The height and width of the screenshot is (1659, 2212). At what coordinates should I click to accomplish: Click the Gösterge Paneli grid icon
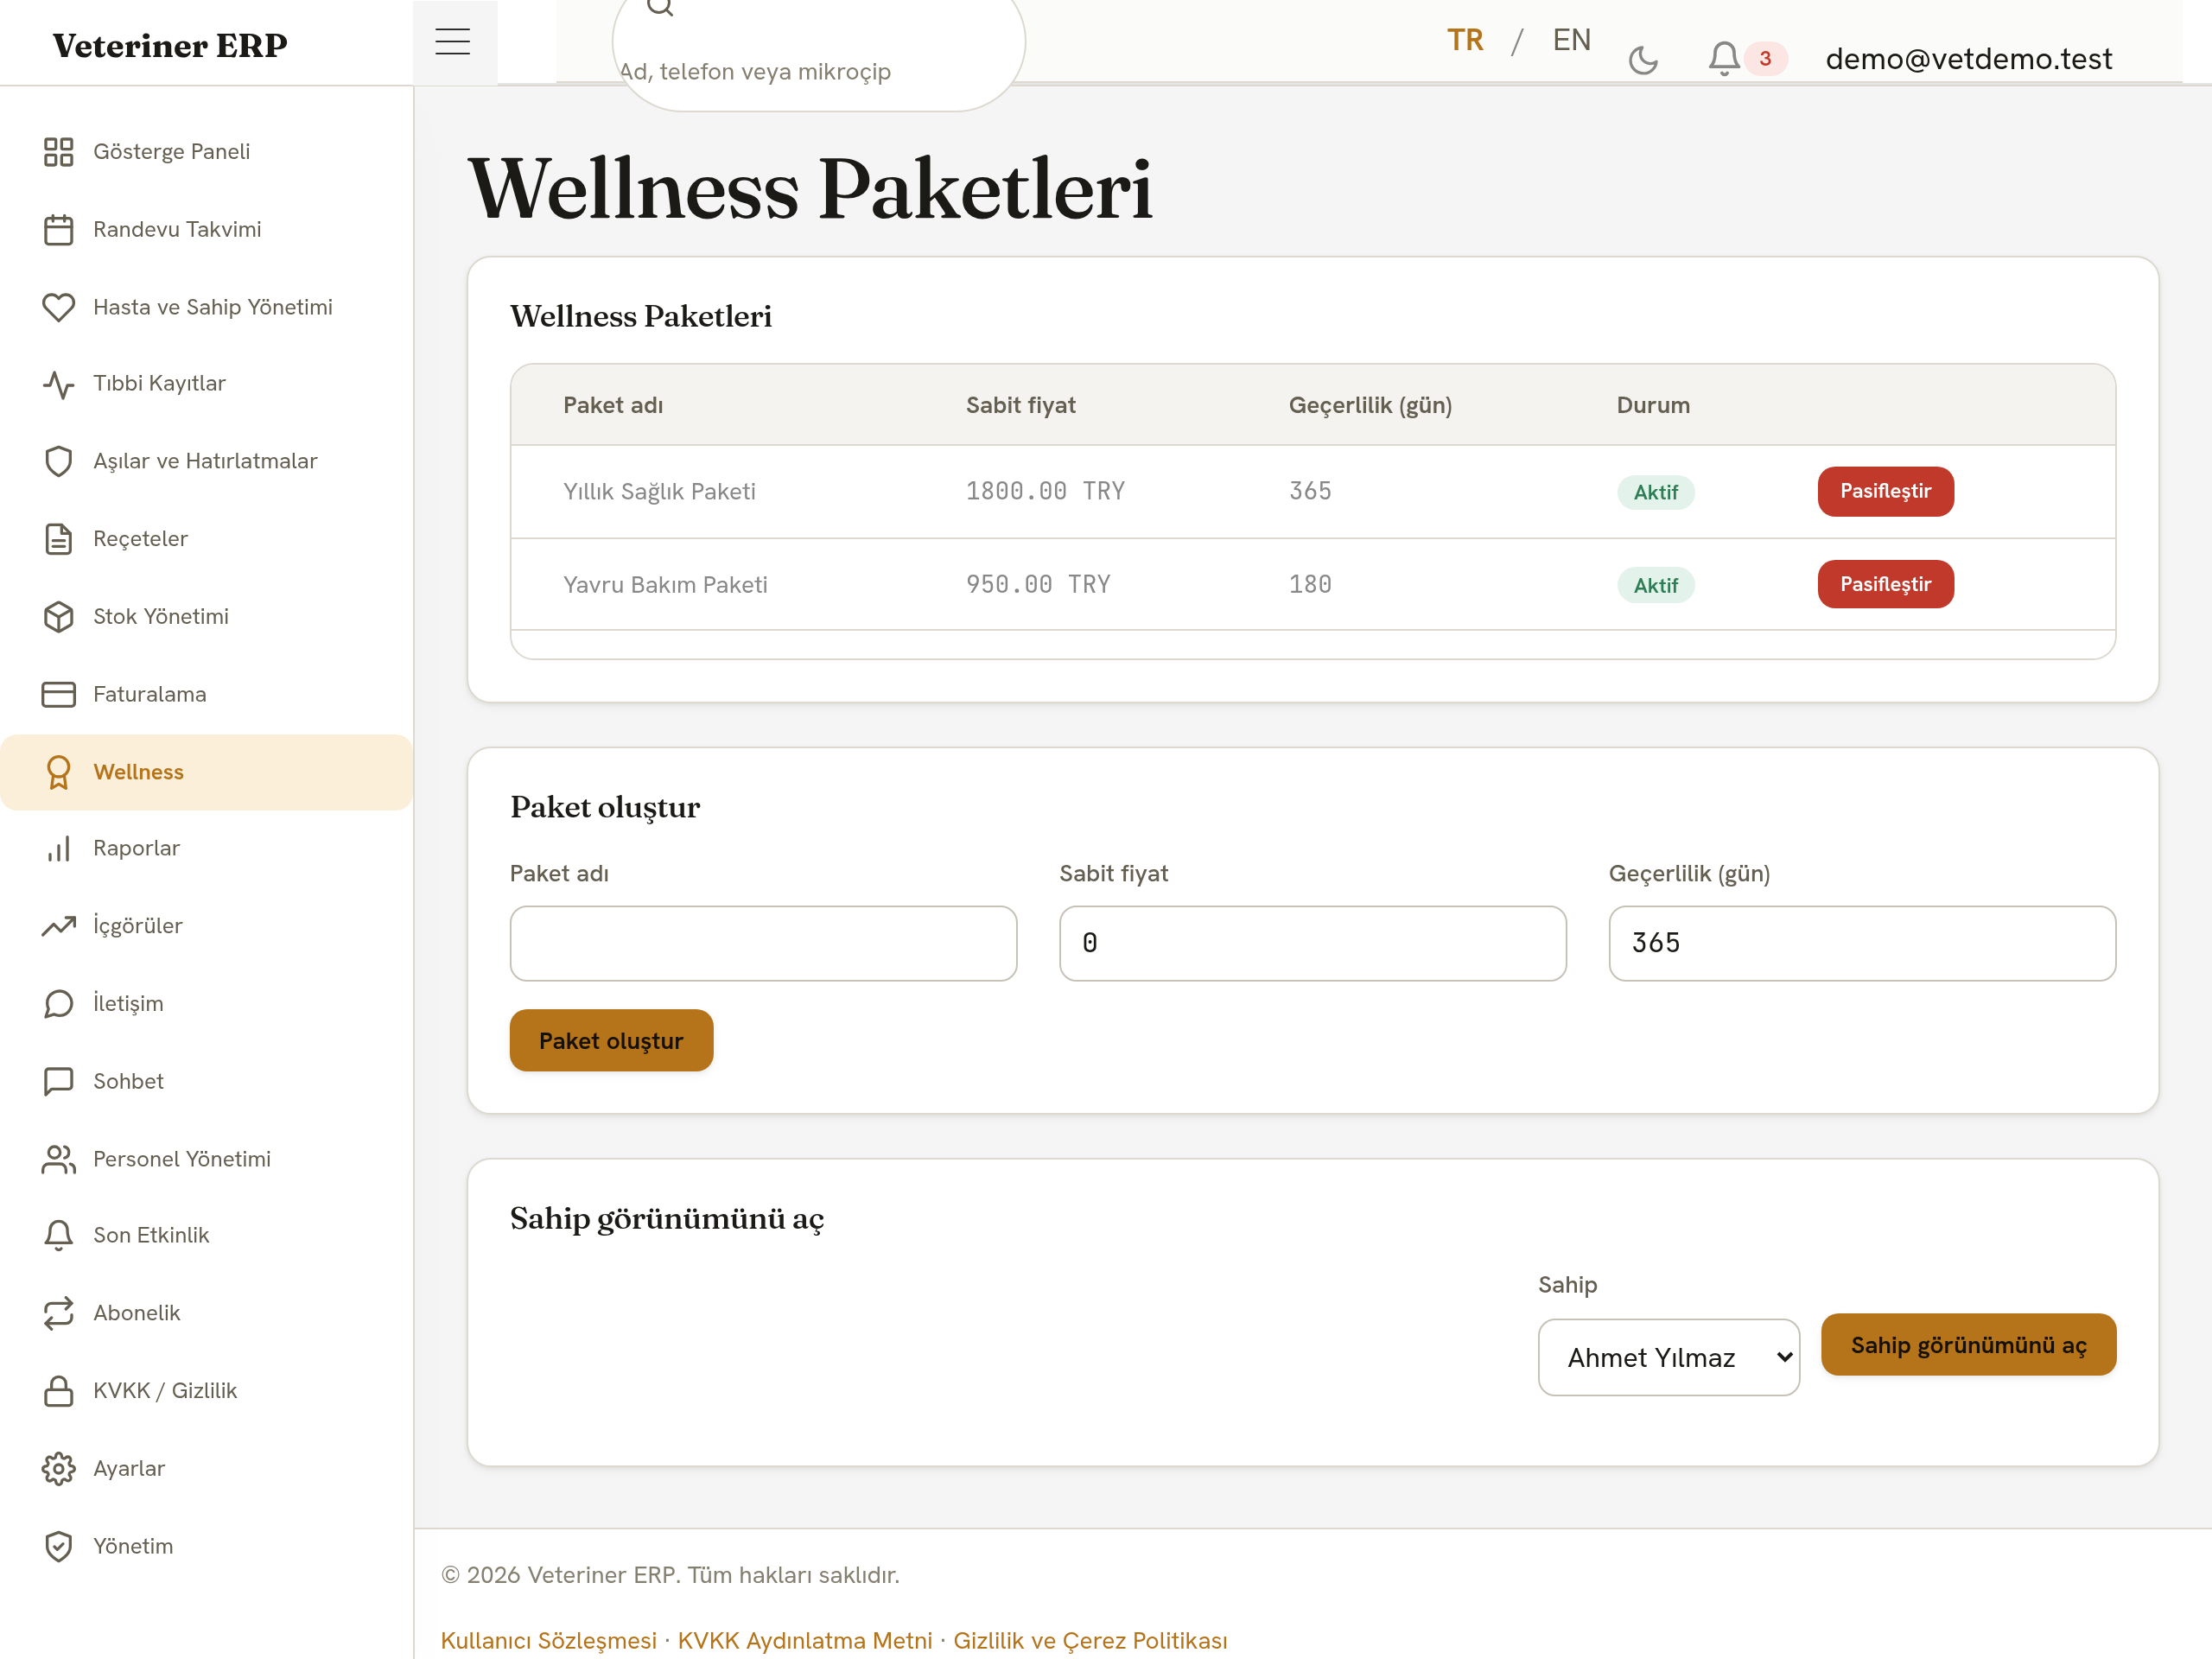point(58,152)
